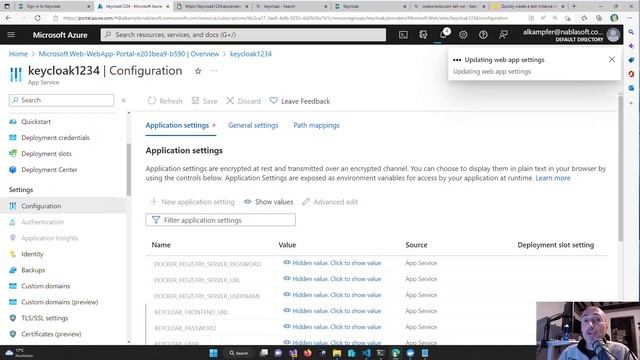Open Deployment Center in the left menu
This screenshot has width=640, height=360.
coord(49,169)
